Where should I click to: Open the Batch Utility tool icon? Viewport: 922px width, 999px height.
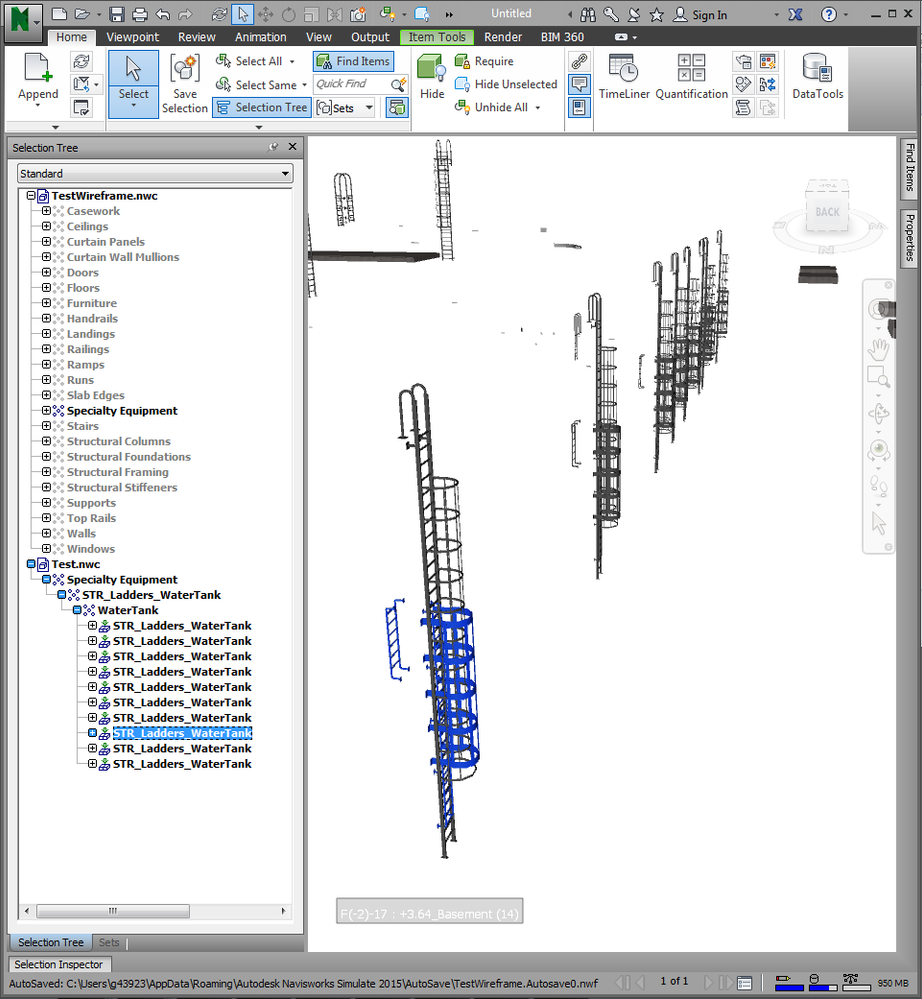(768, 84)
